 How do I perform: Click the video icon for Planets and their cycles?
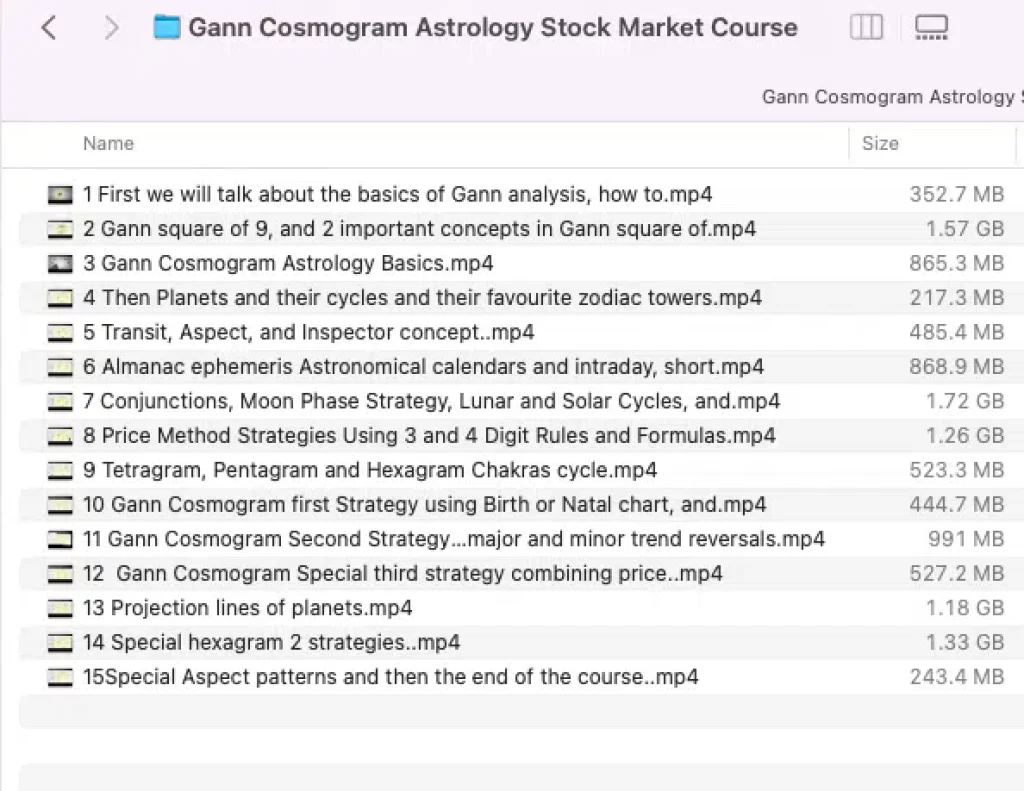[x=60, y=298]
